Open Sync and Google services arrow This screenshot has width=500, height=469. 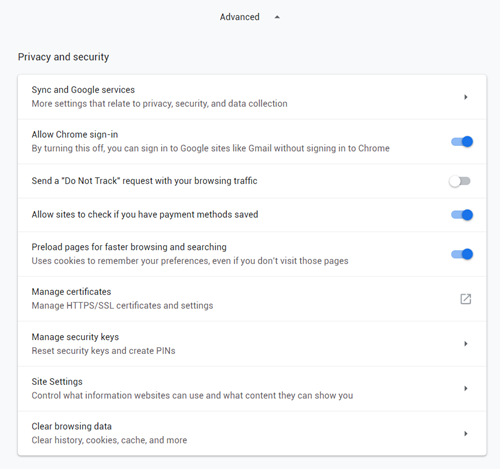click(x=466, y=97)
